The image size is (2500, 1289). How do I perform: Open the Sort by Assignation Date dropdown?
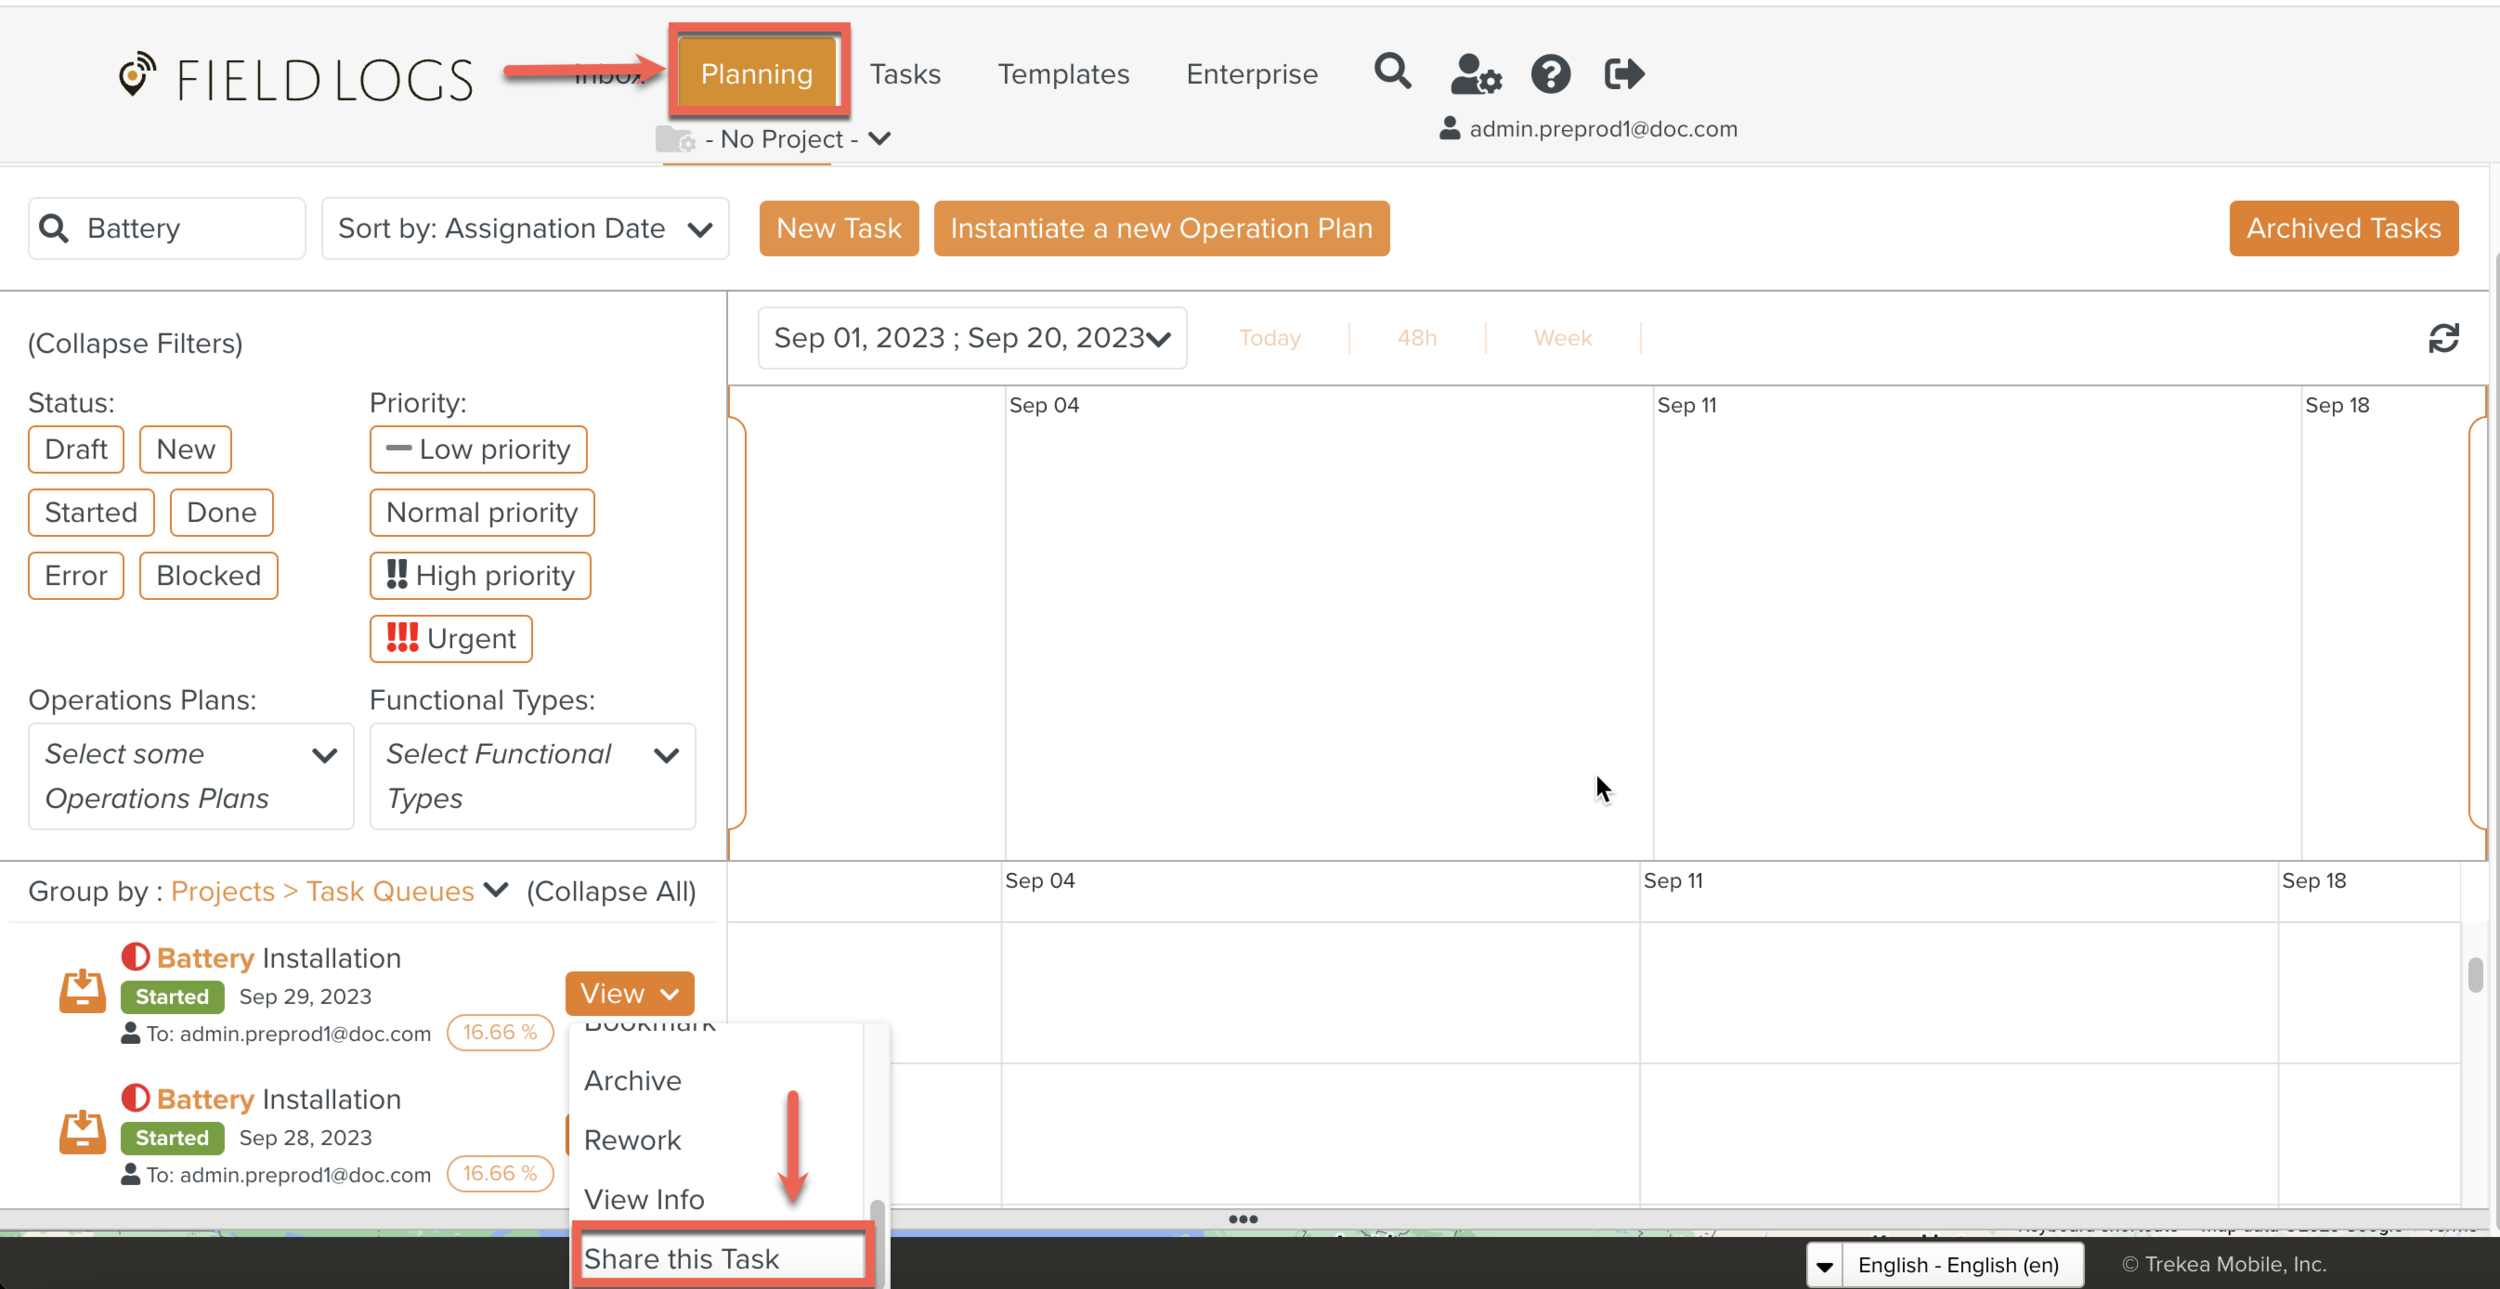click(x=525, y=229)
